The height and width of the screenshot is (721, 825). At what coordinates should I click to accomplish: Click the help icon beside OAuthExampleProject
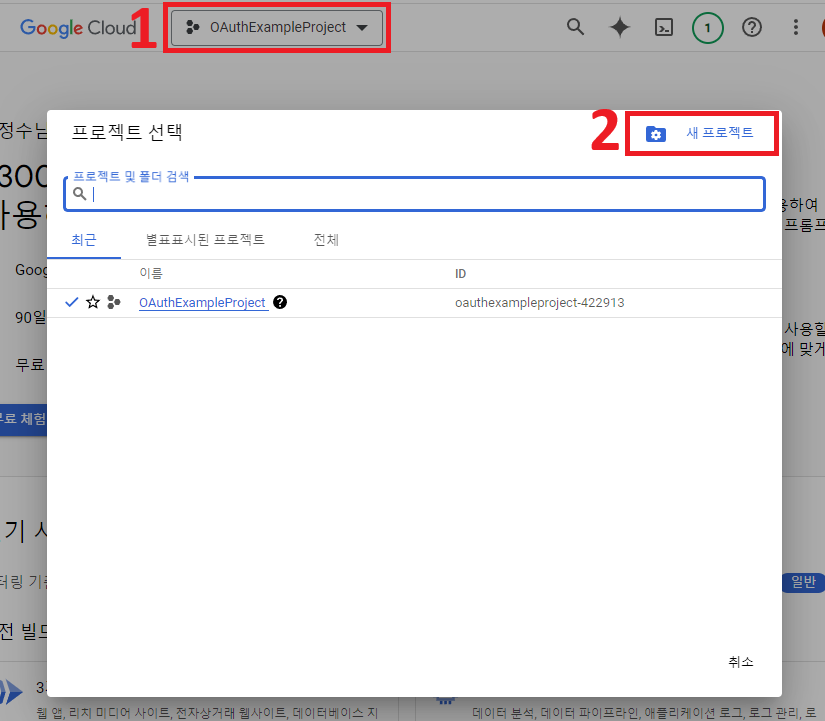pos(280,302)
